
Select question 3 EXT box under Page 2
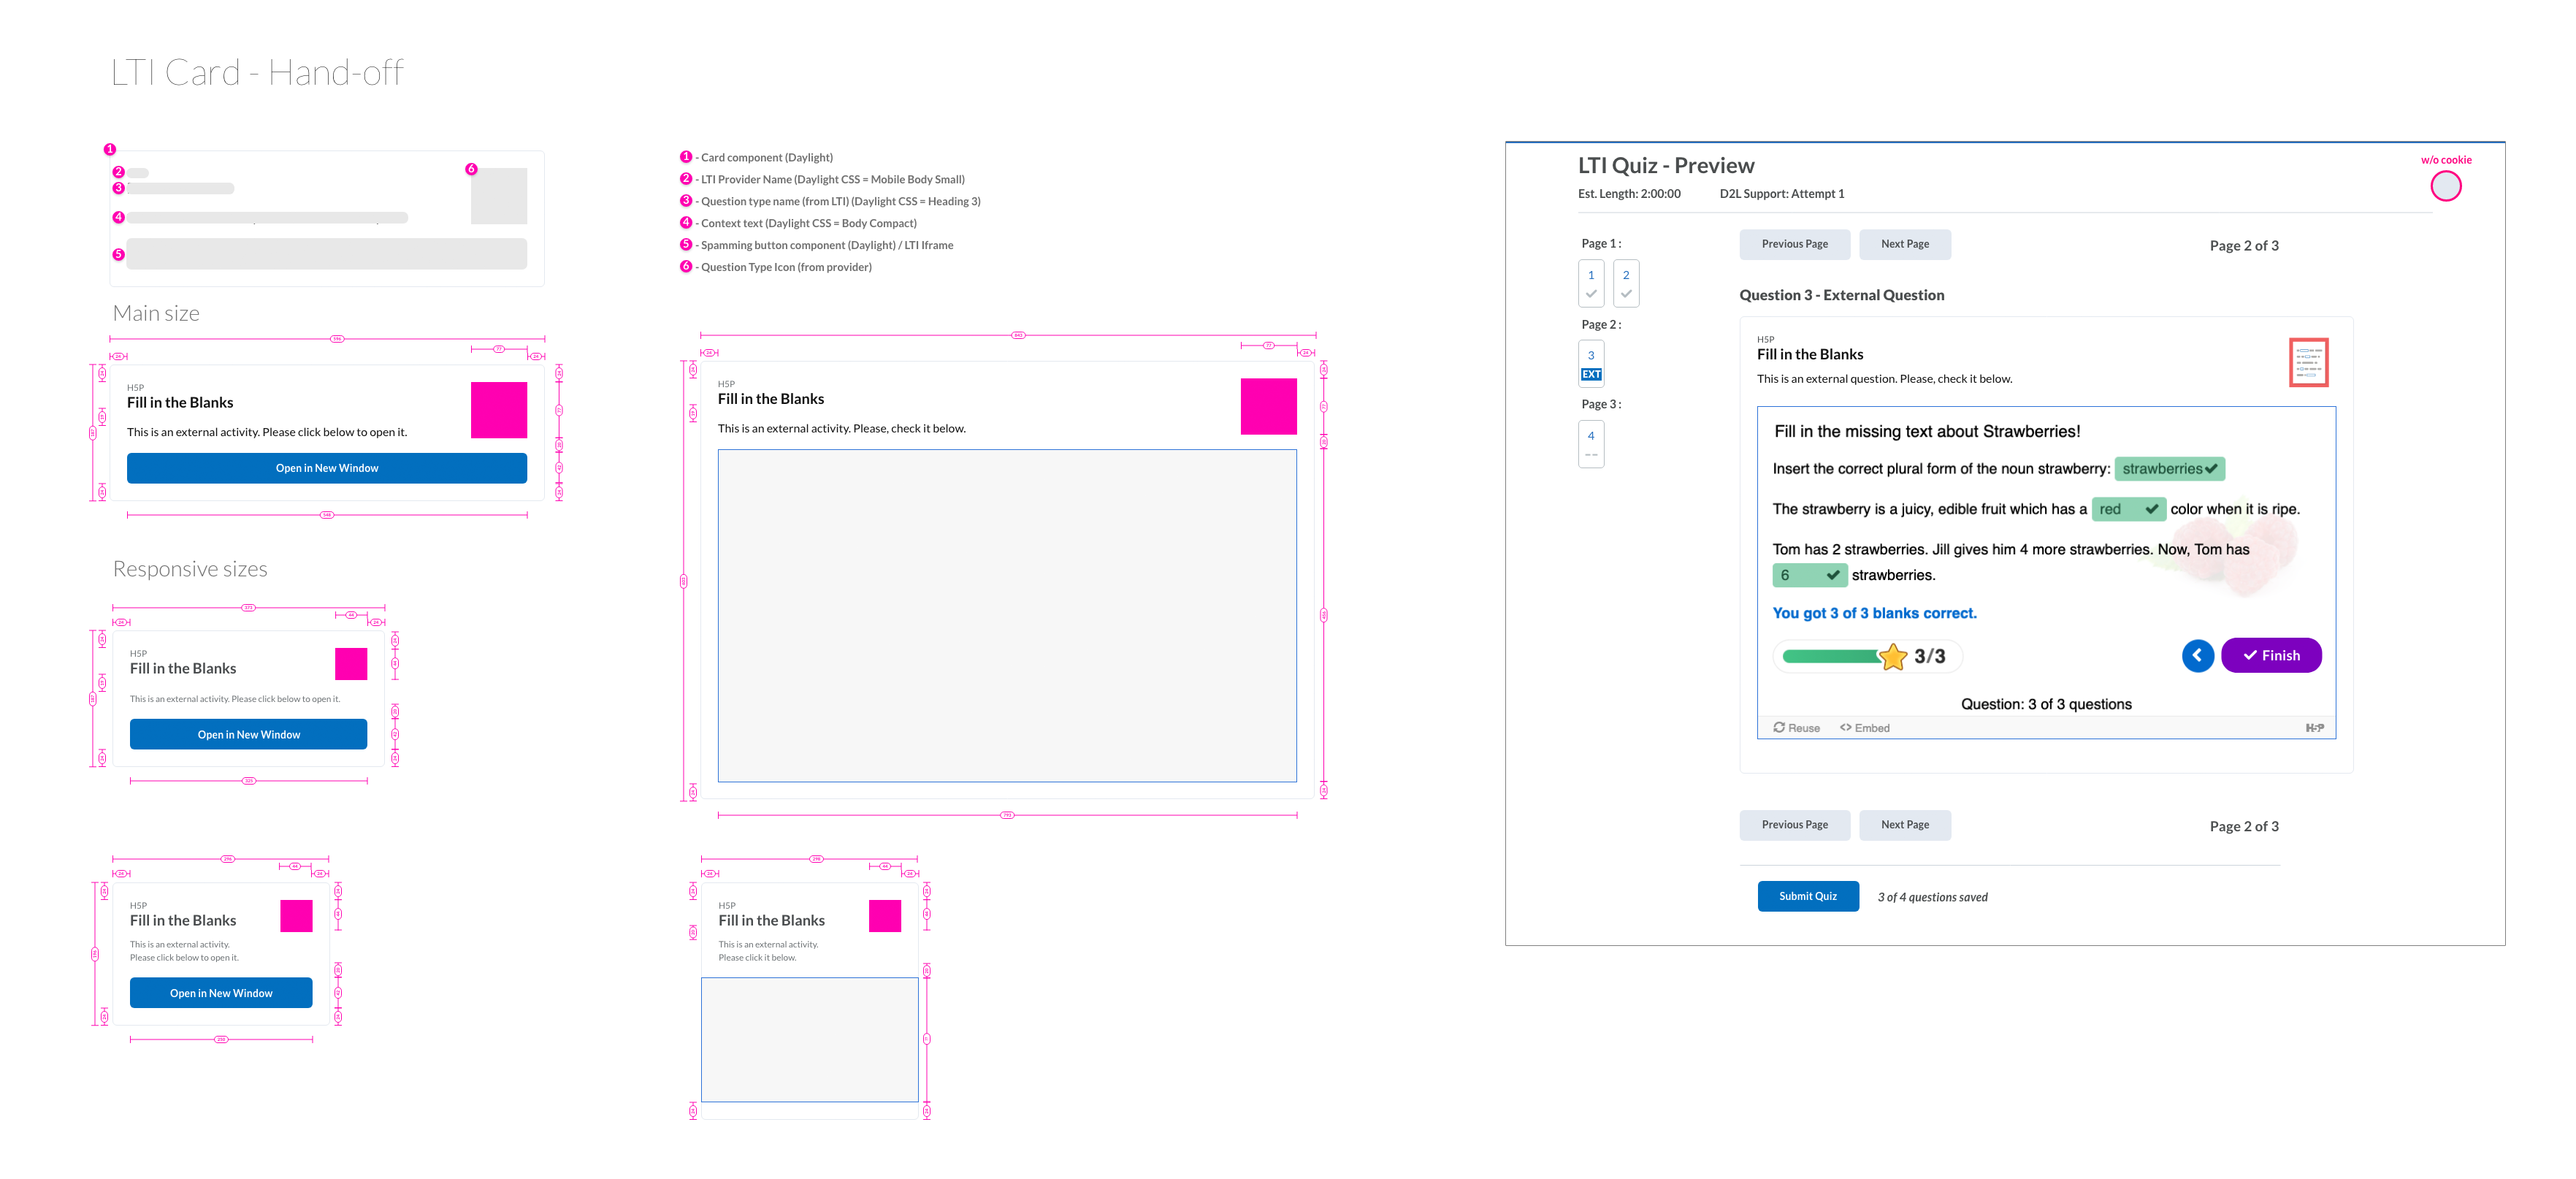pyautogui.click(x=1591, y=363)
